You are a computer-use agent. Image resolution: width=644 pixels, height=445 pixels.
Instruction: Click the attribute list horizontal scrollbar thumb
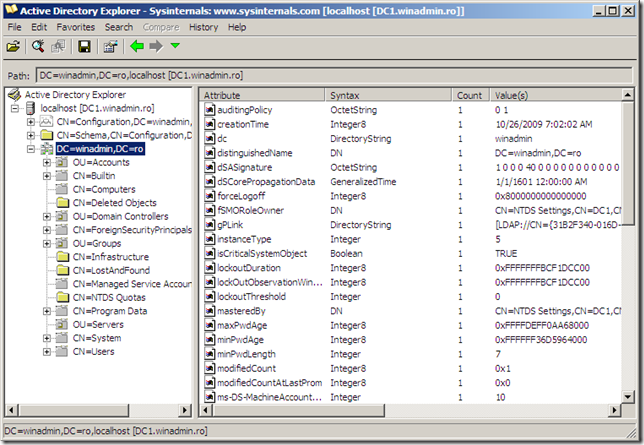coord(299,410)
